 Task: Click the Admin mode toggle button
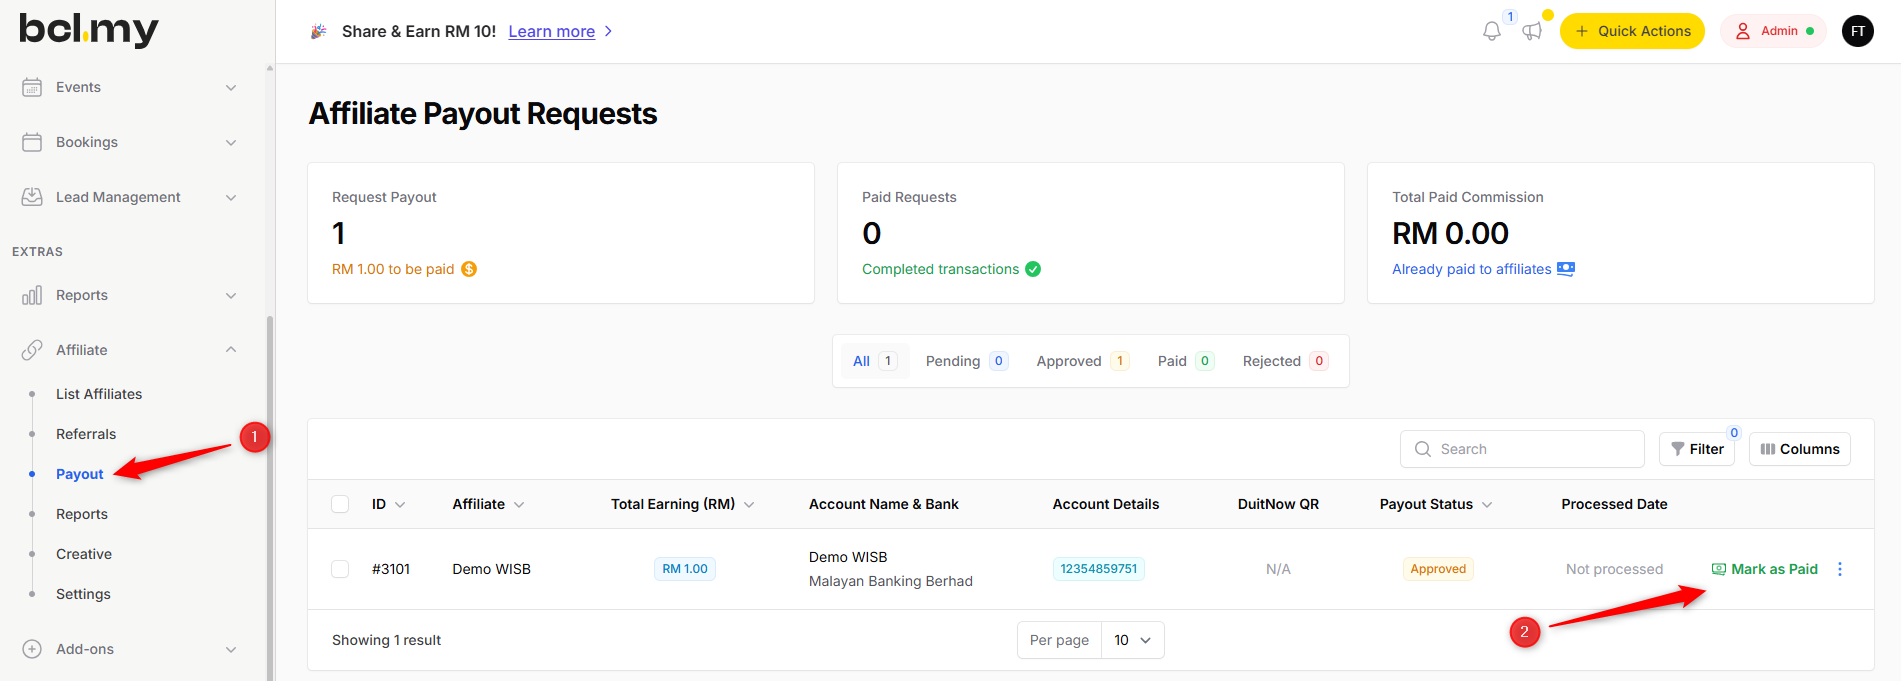point(1773,31)
